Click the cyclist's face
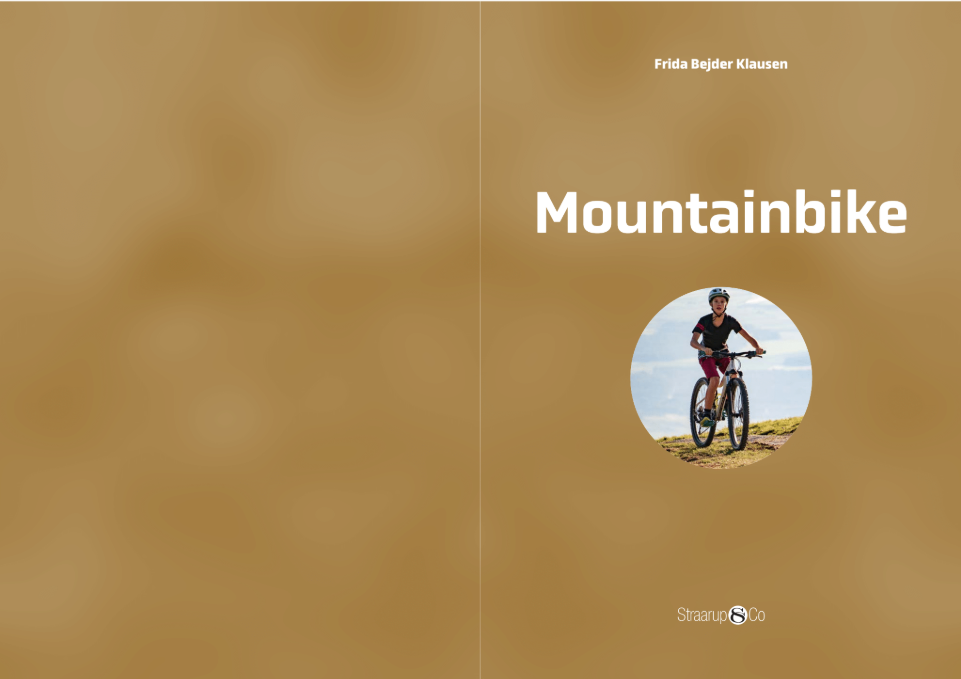 pos(718,305)
